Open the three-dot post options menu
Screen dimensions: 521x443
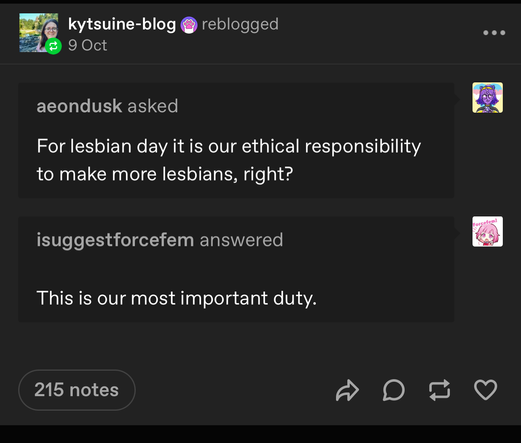pyautogui.click(x=494, y=33)
